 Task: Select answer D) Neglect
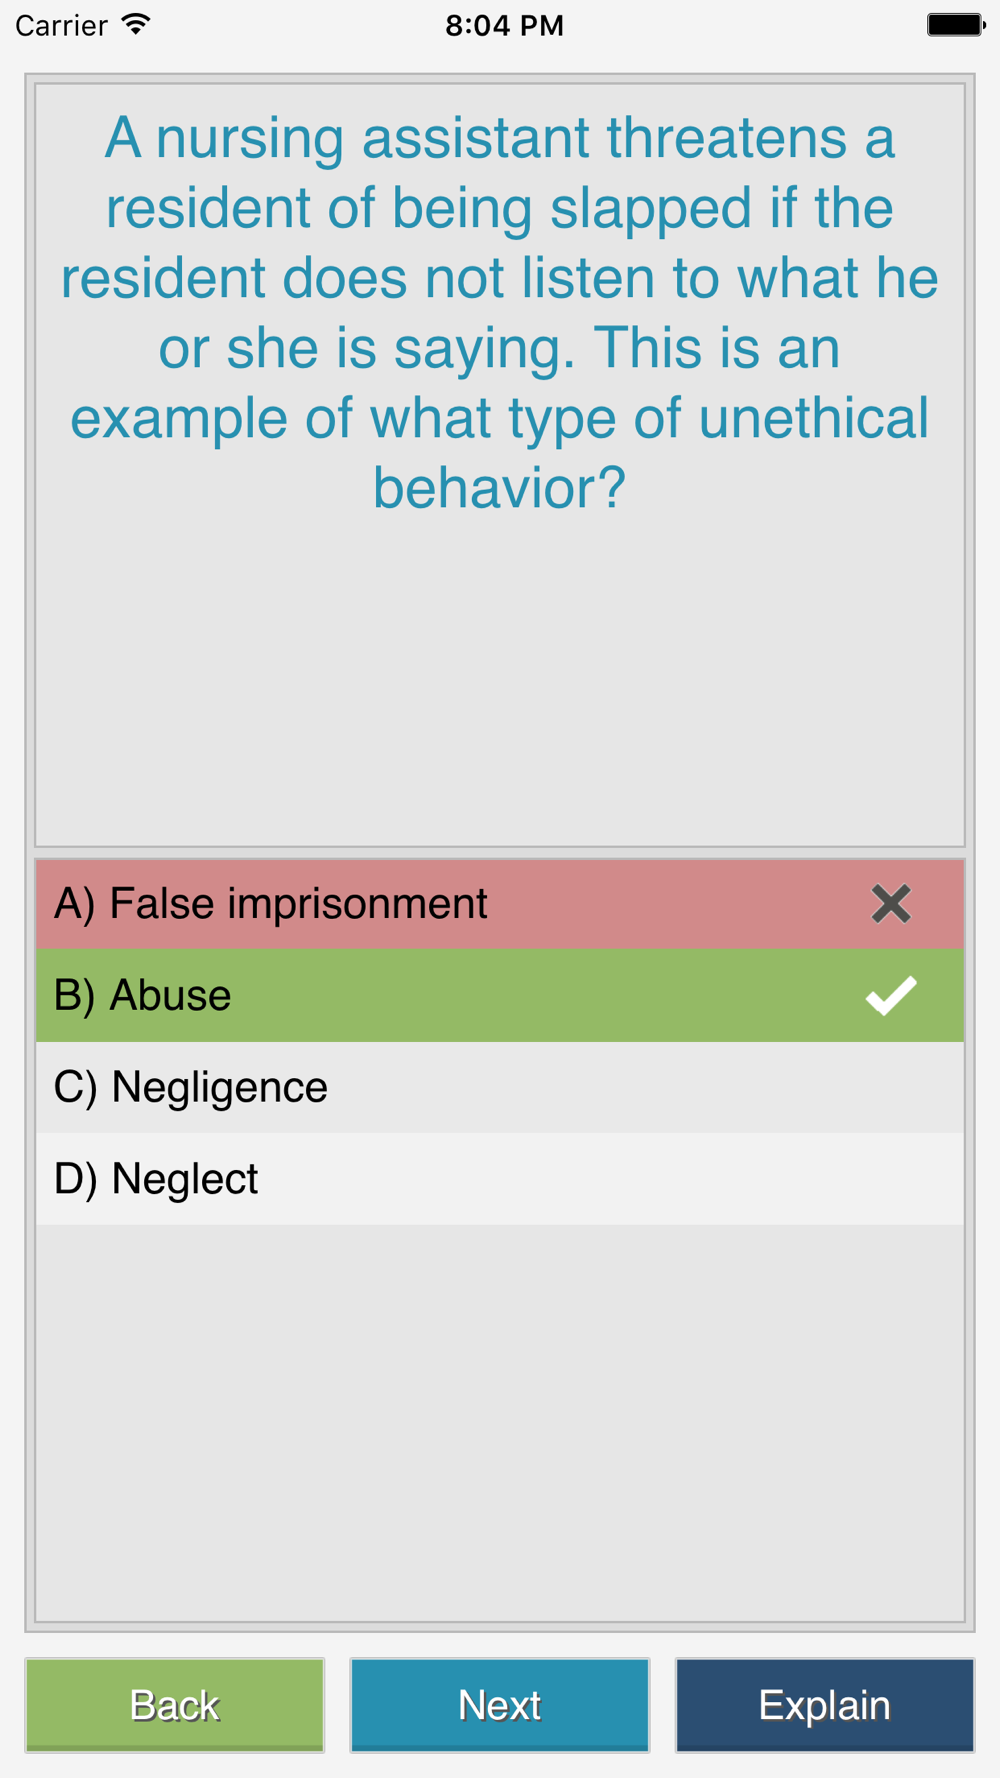click(185, 1179)
